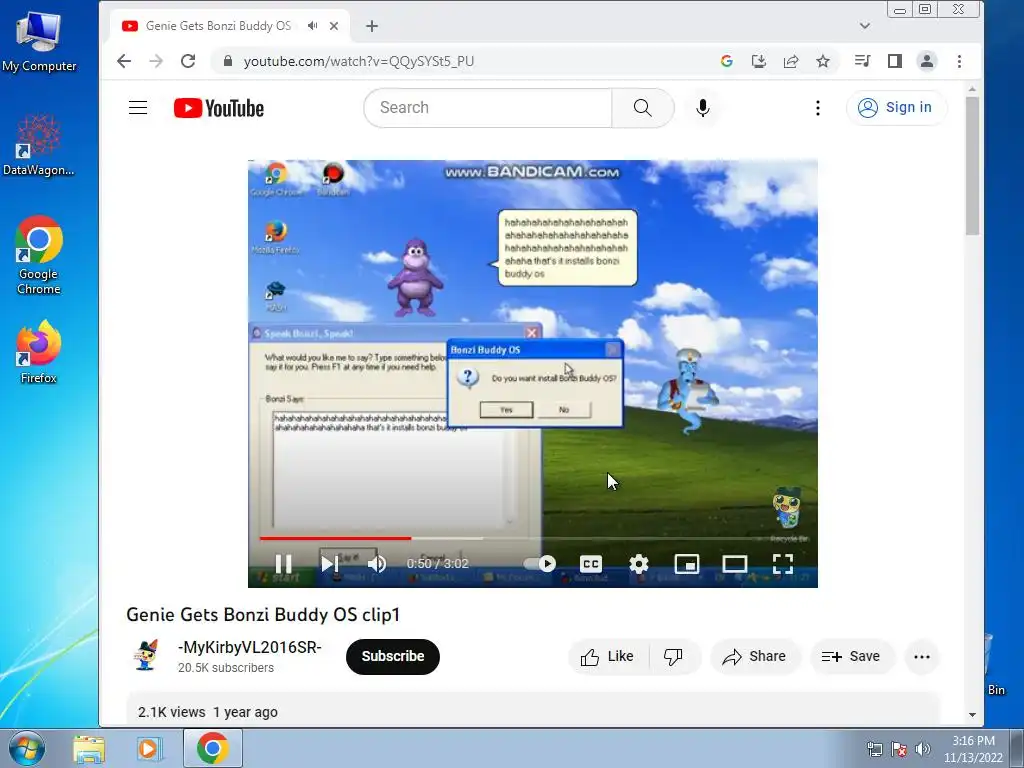Image resolution: width=1024 pixels, height=768 pixels.
Task: Open the channel avatar image
Action: point(146,655)
